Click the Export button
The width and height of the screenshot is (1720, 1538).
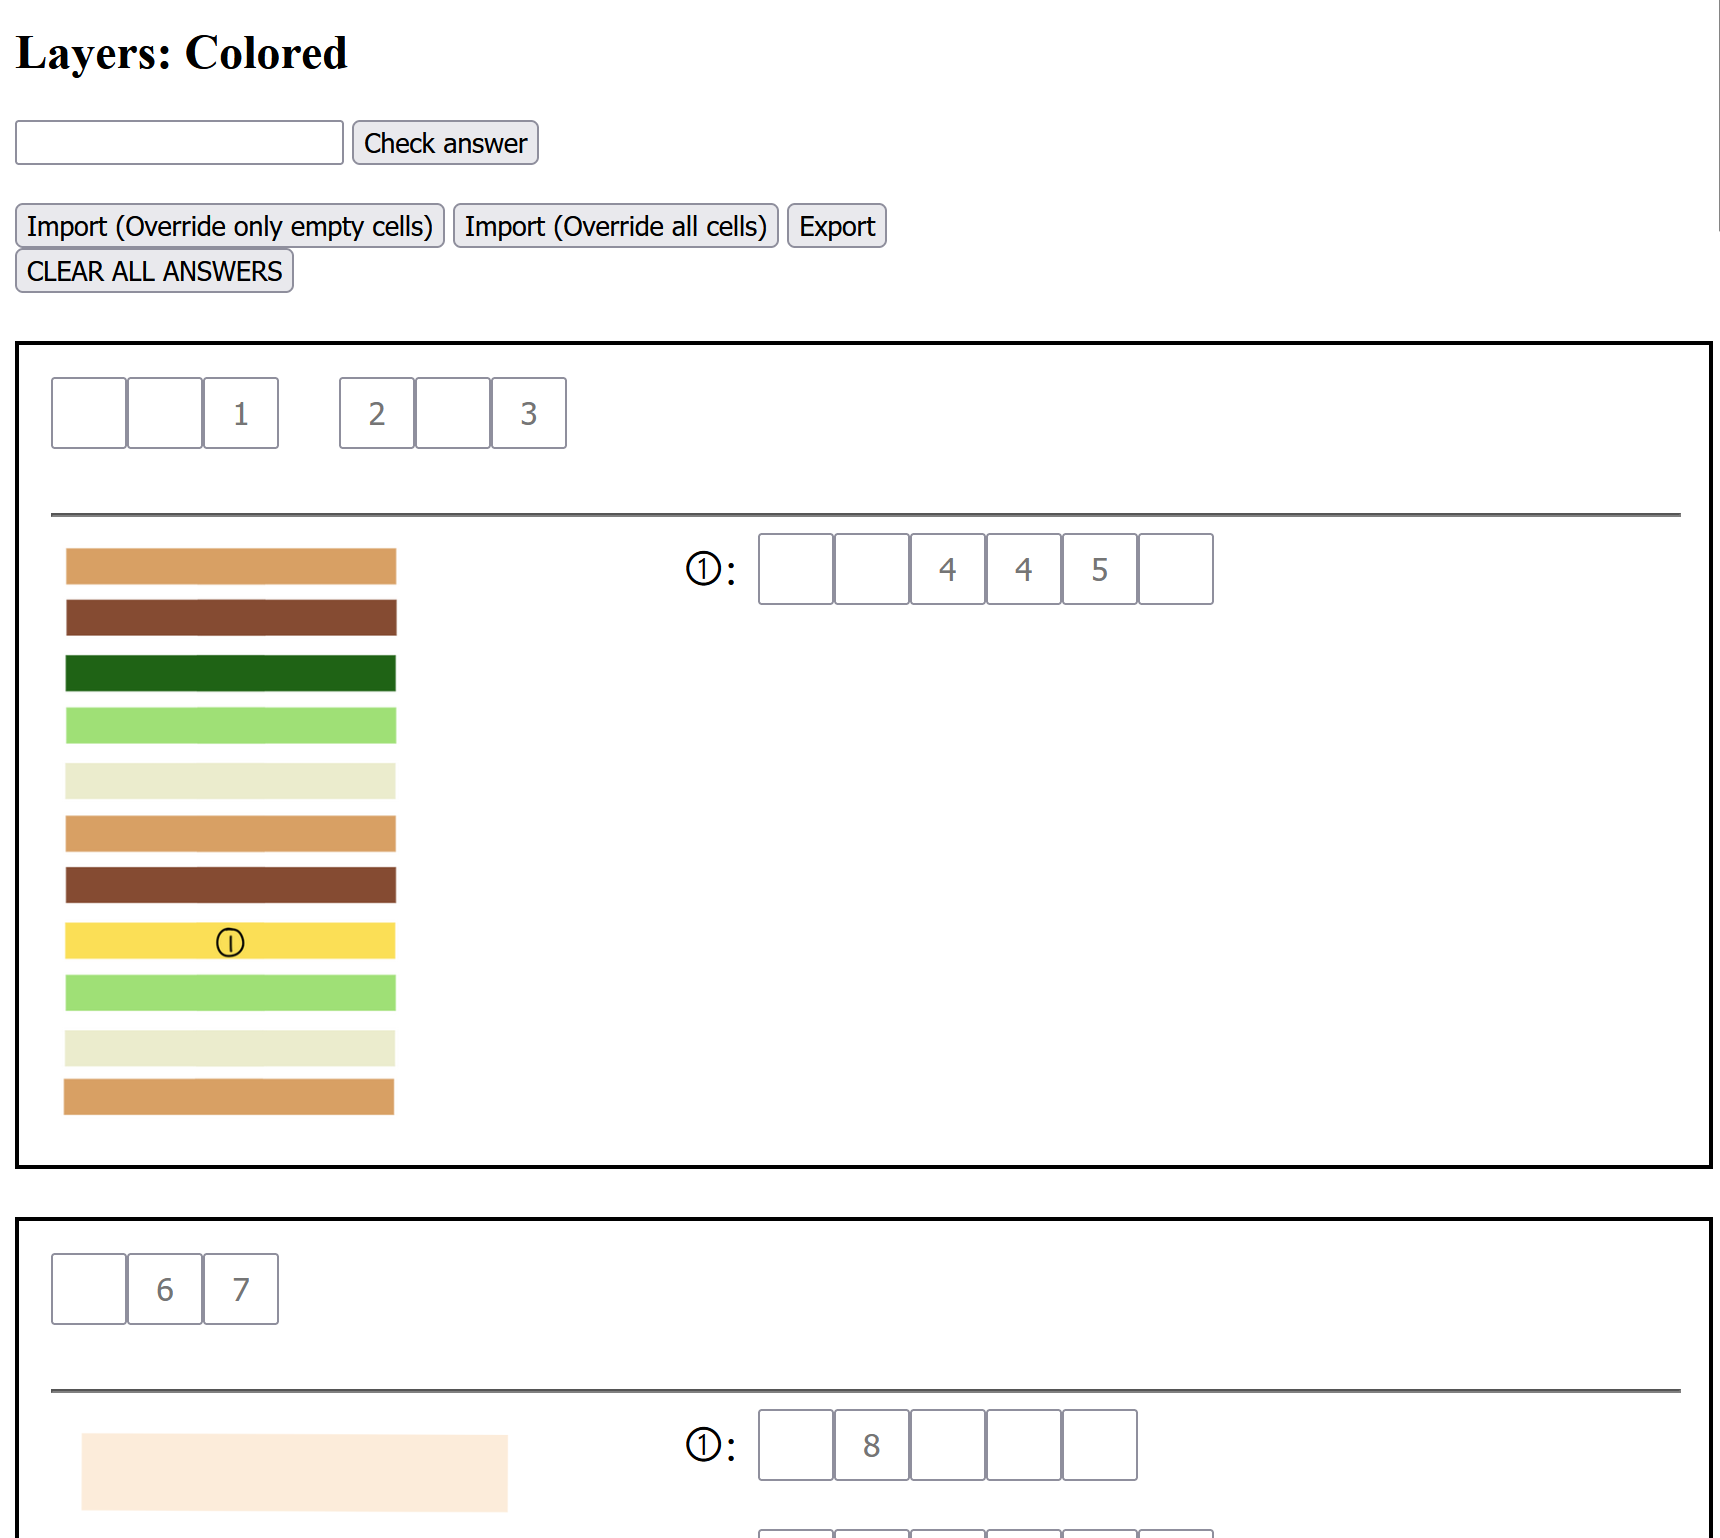point(836,226)
